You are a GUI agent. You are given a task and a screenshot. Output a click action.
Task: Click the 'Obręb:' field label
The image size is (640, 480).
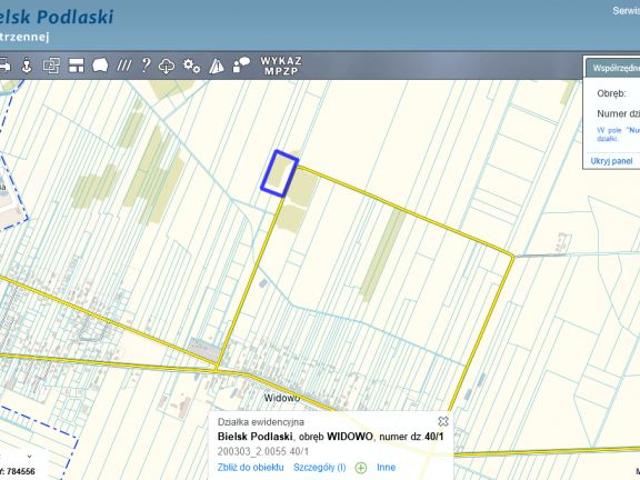pyautogui.click(x=611, y=93)
